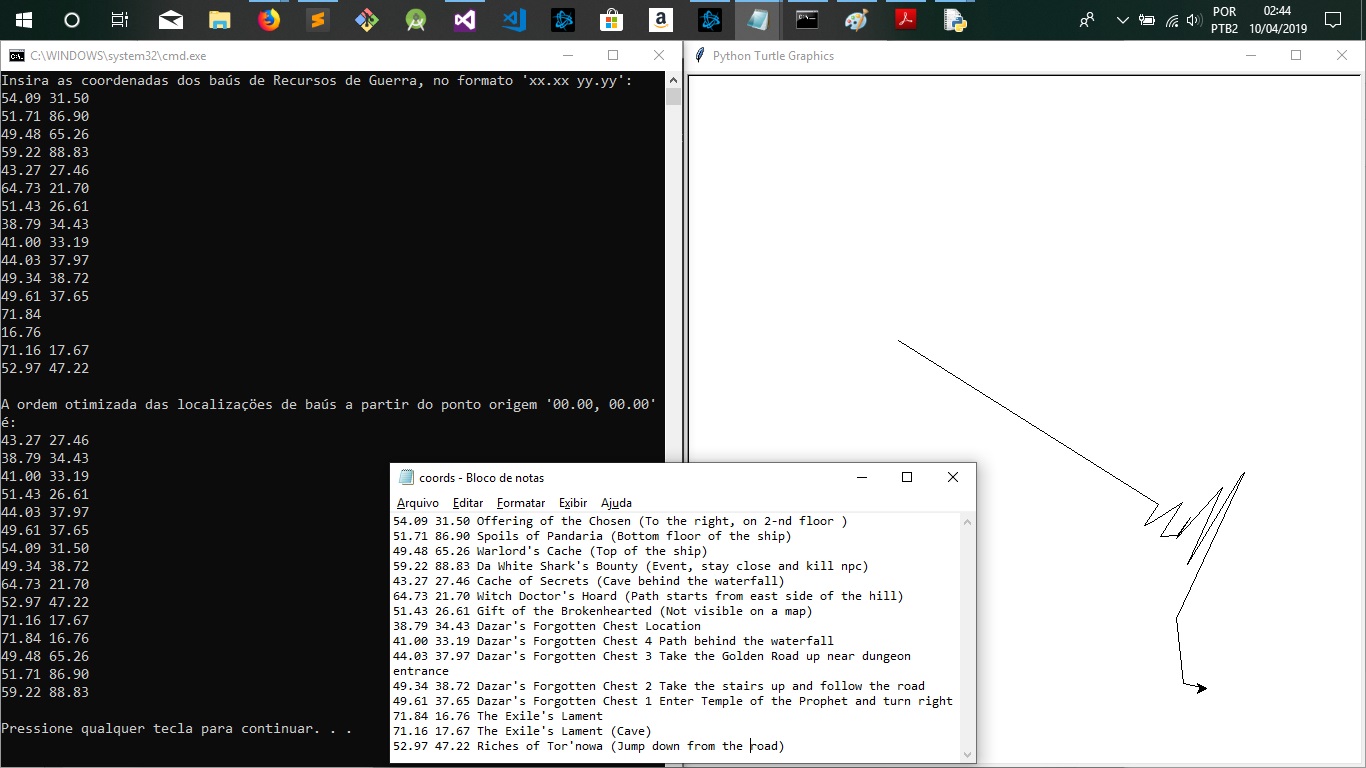Select the Python file taskbar icon

tap(954, 20)
